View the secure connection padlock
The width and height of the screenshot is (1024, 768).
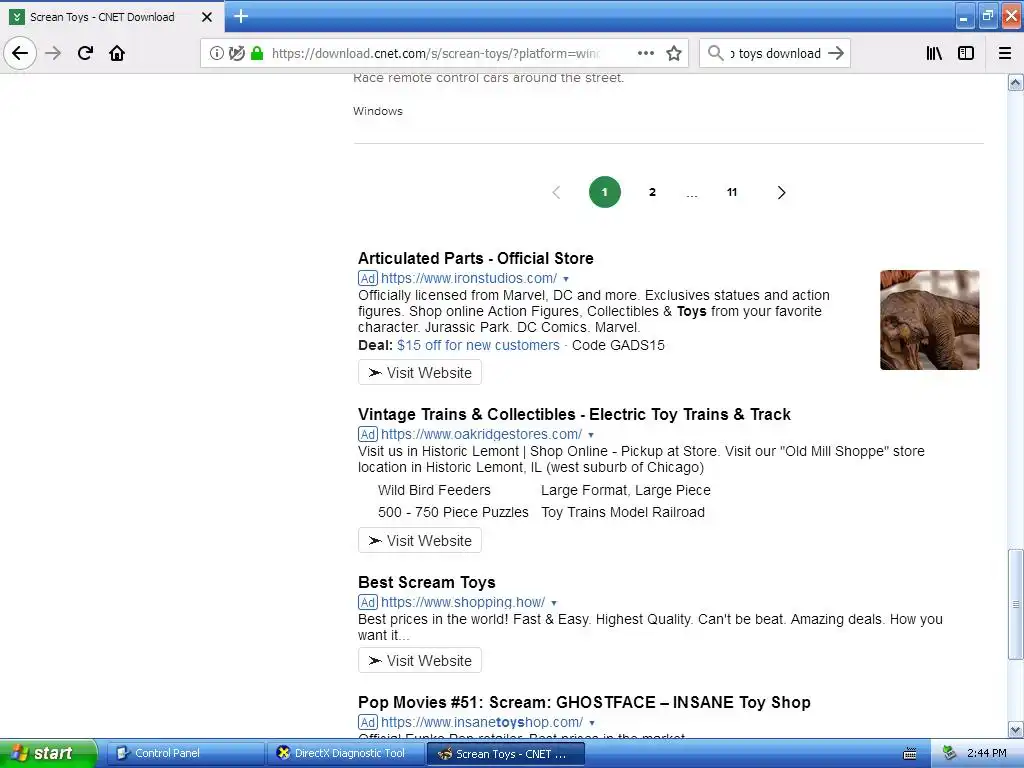pyautogui.click(x=257, y=54)
